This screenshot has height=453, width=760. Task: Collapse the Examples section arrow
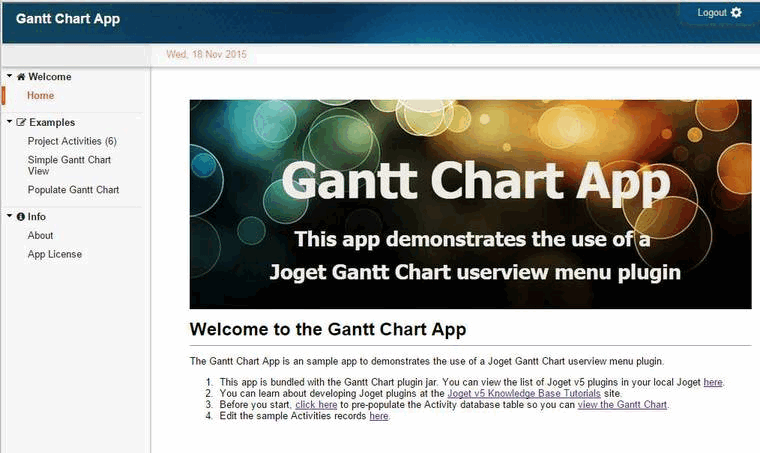[9, 122]
